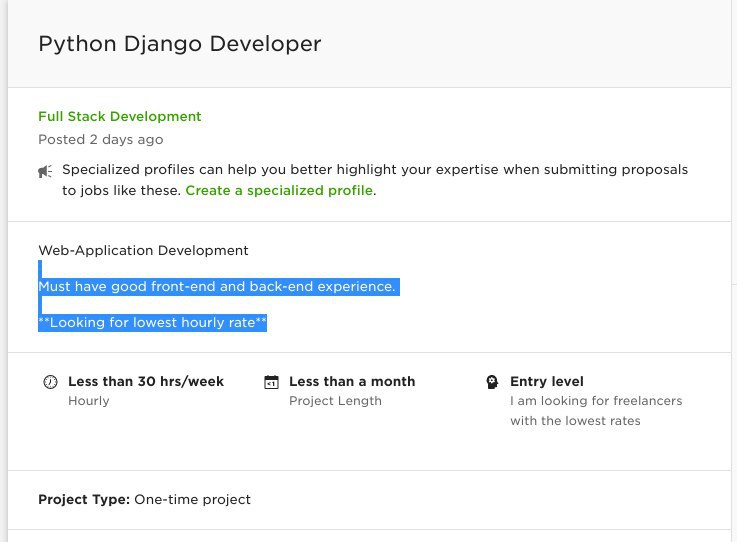Click the Python Django Developer job title

[180, 44]
